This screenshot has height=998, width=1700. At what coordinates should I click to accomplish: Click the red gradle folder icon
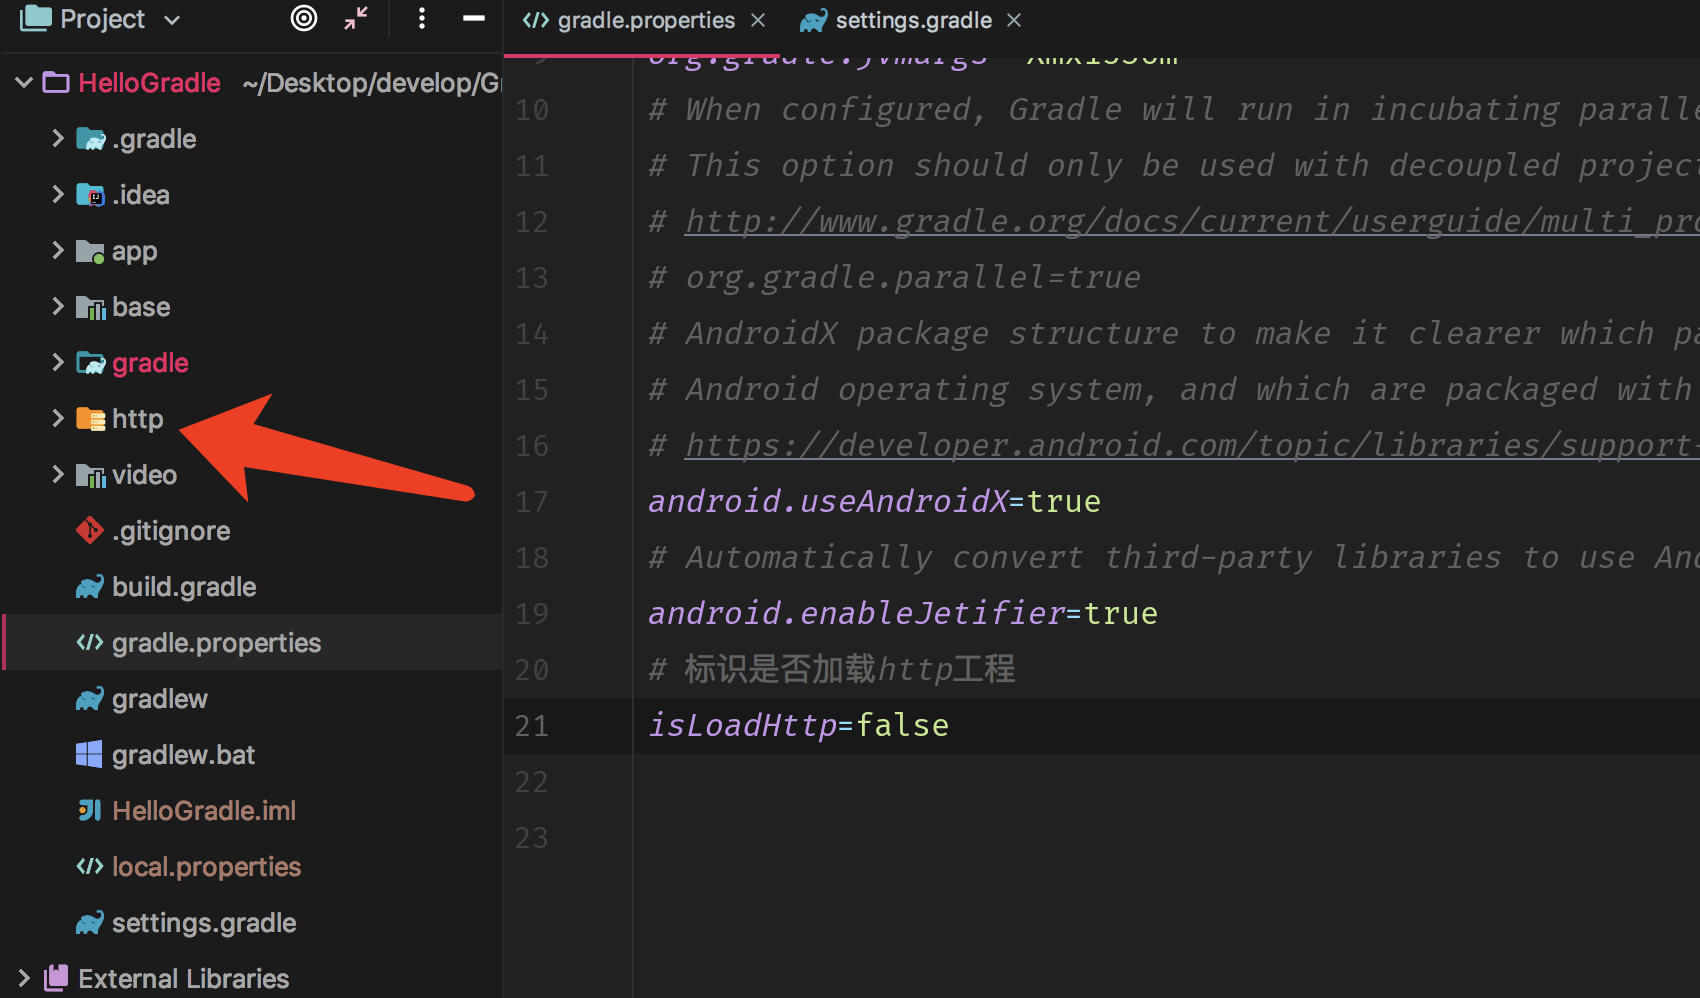(x=91, y=363)
